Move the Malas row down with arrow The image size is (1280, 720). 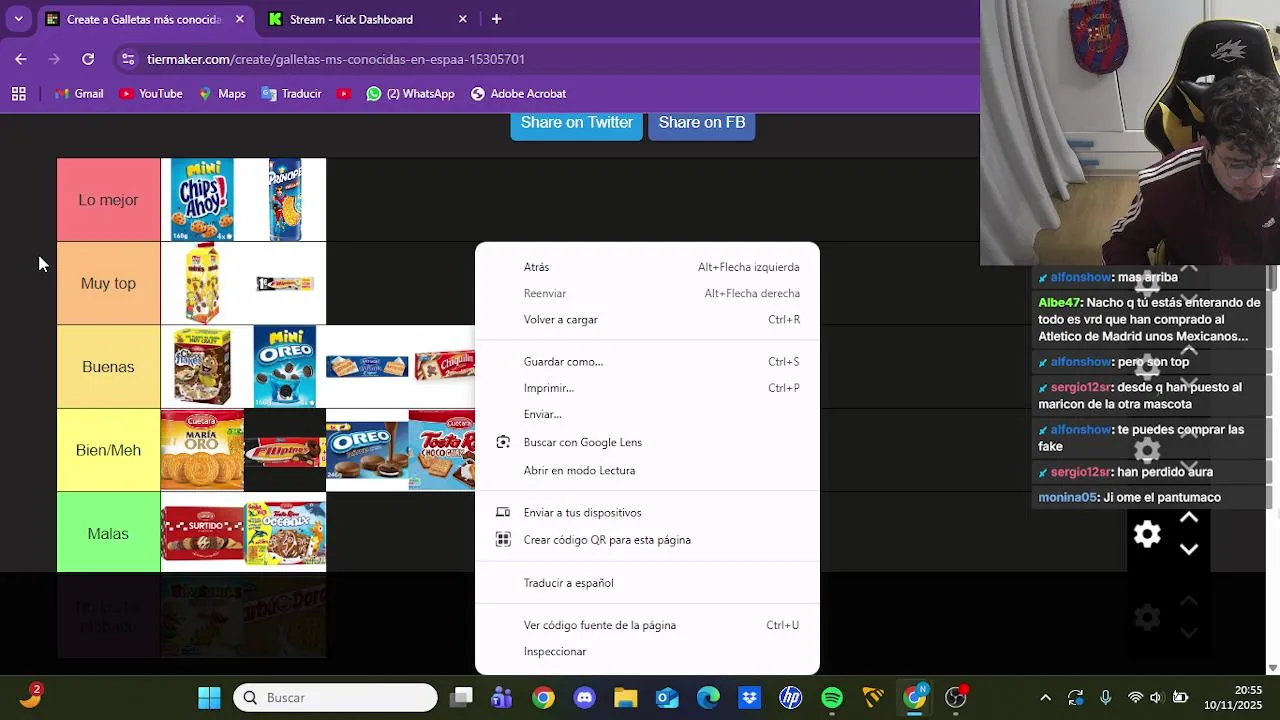coord(1189,549)
